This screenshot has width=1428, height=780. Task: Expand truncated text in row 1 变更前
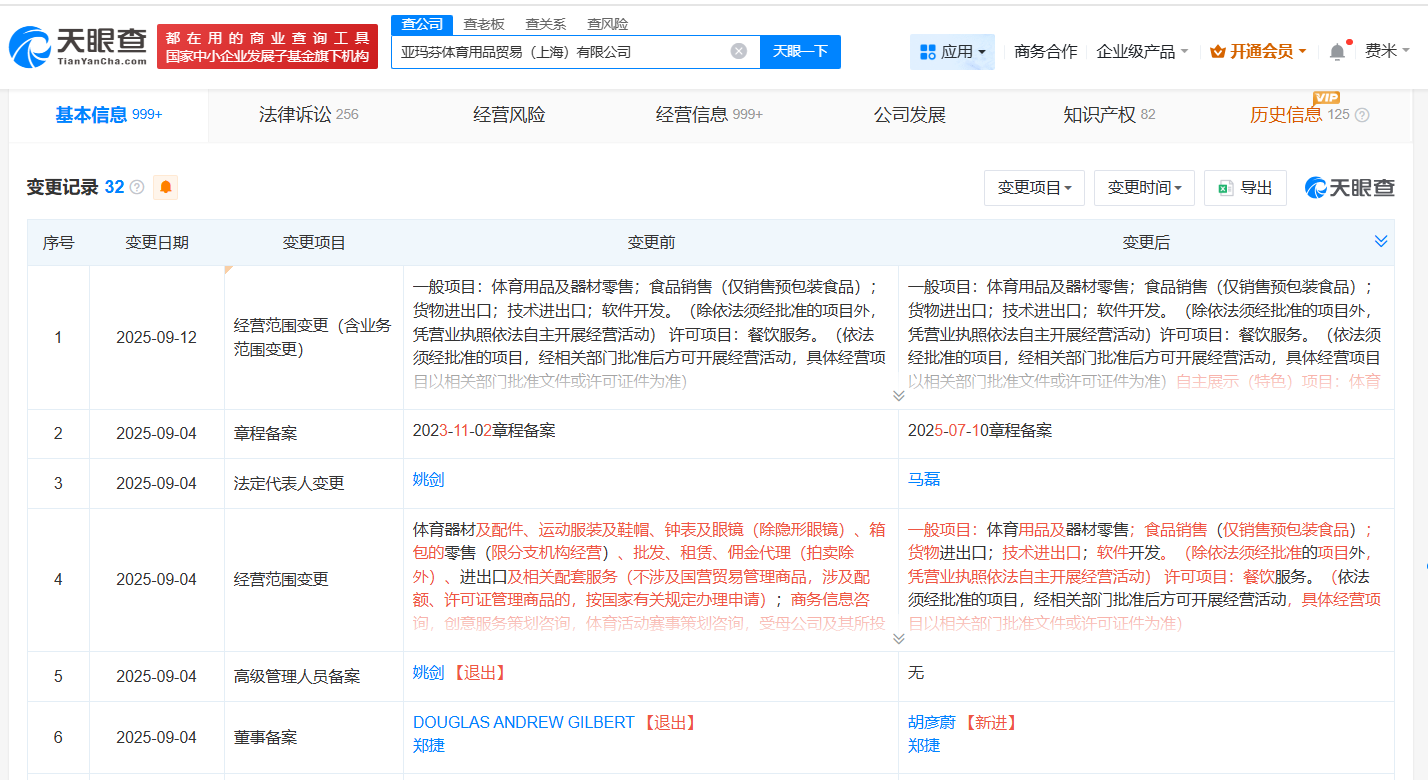(898, 396)
